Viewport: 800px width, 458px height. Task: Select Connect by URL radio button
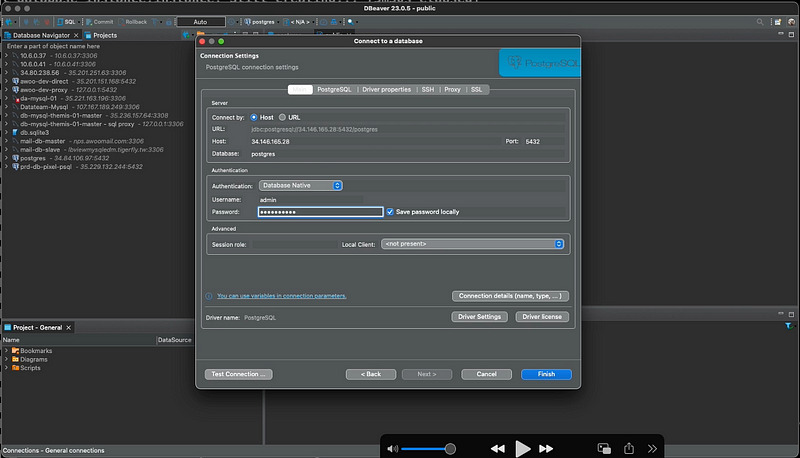[282, 117]
